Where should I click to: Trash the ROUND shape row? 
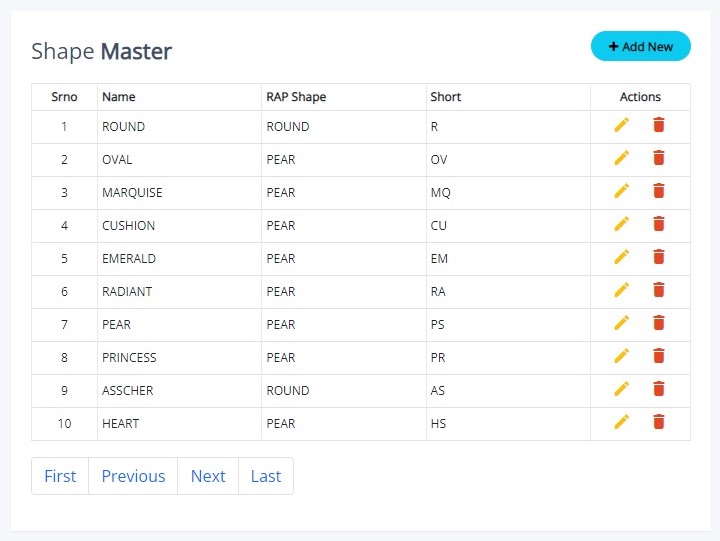point(658,125)
